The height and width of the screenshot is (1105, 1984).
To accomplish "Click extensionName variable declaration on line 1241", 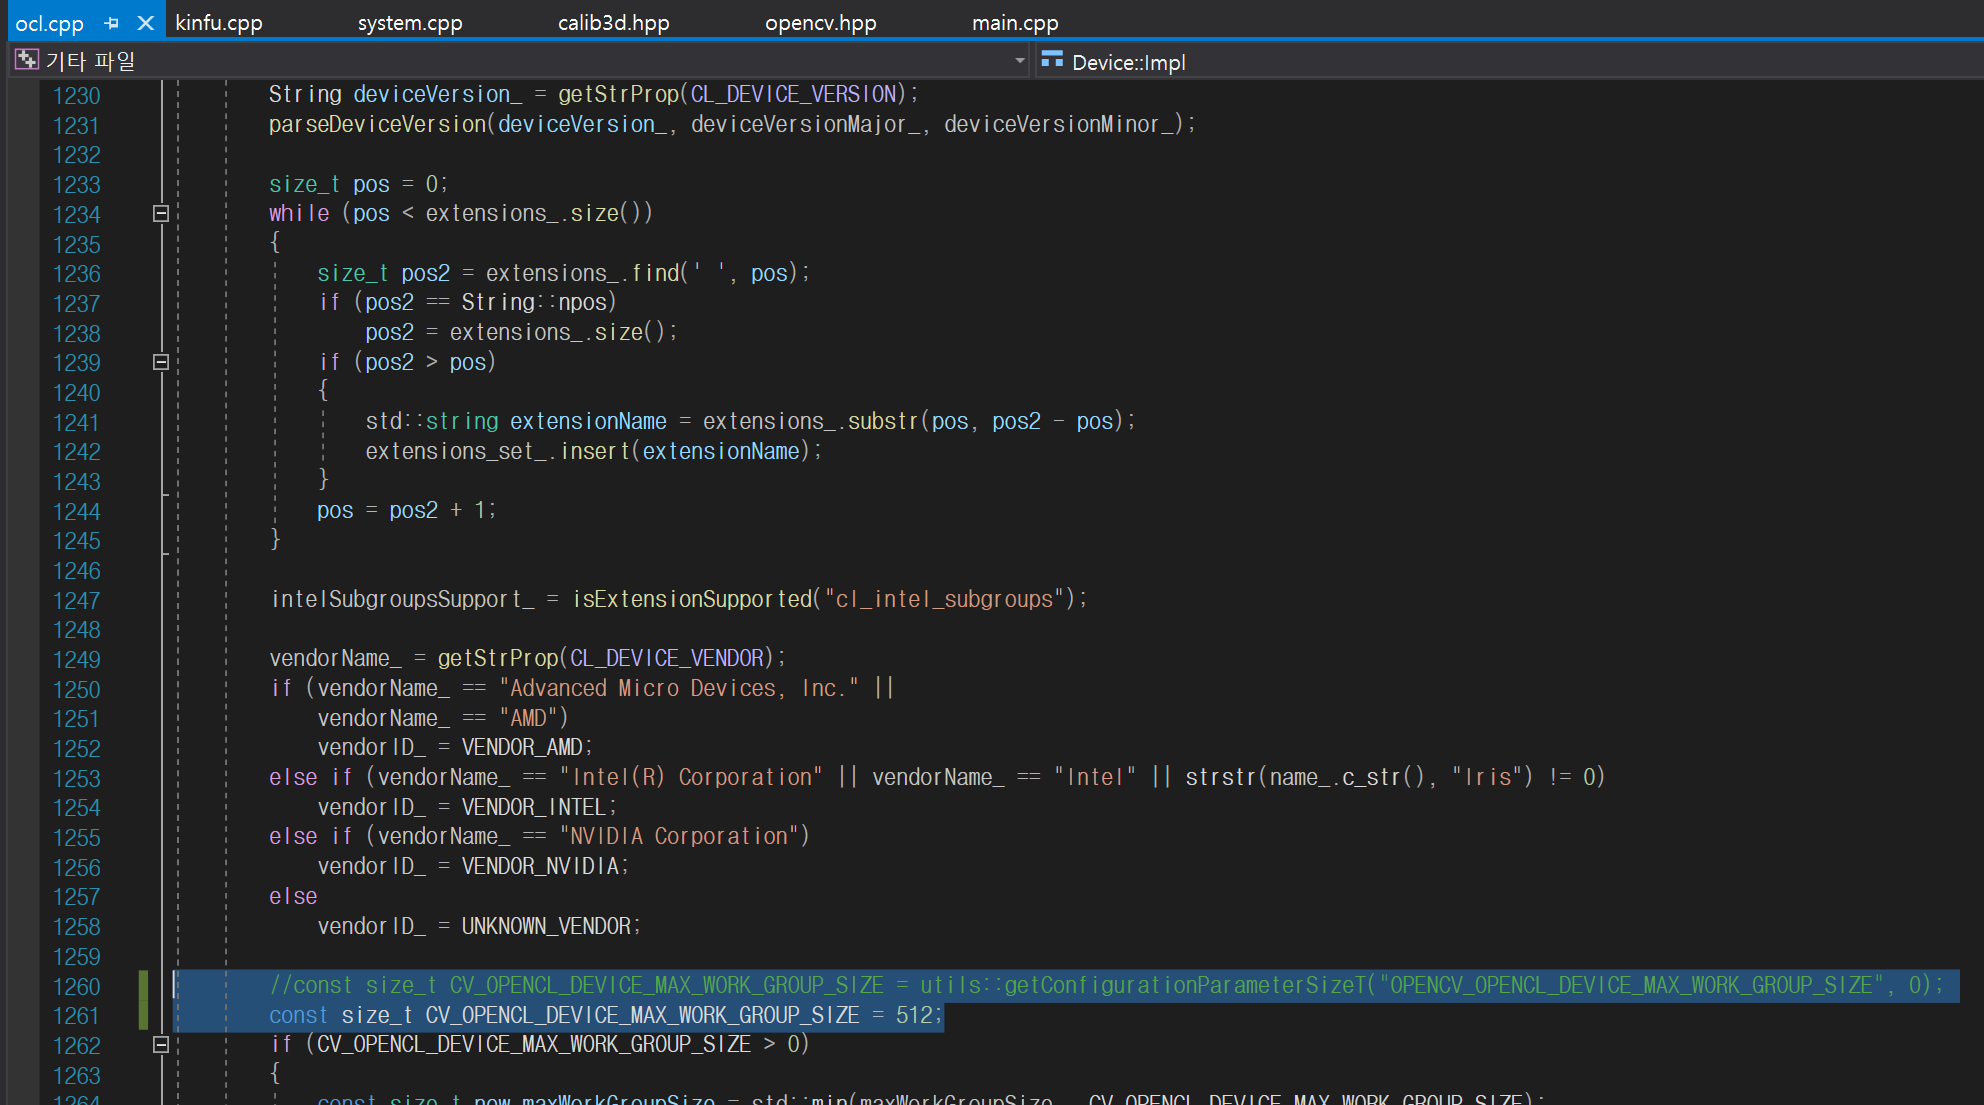I will pyautogui.click(x=588, y=421).
